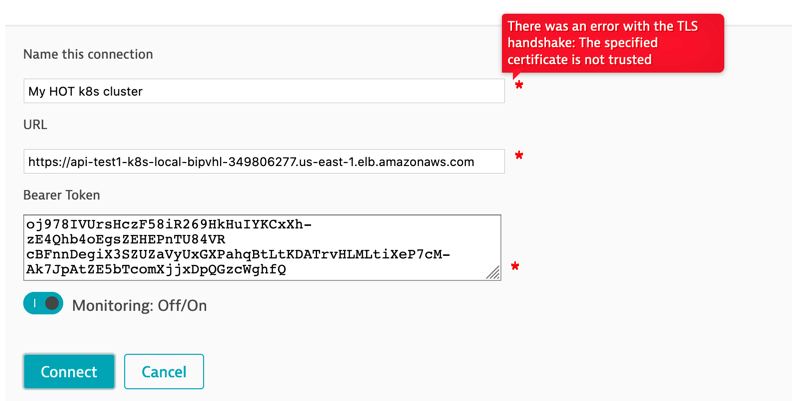Focus the 'My HOT k8s cluster' name field
Viewport: 792px width, 401px height.
tap(264, 91)
